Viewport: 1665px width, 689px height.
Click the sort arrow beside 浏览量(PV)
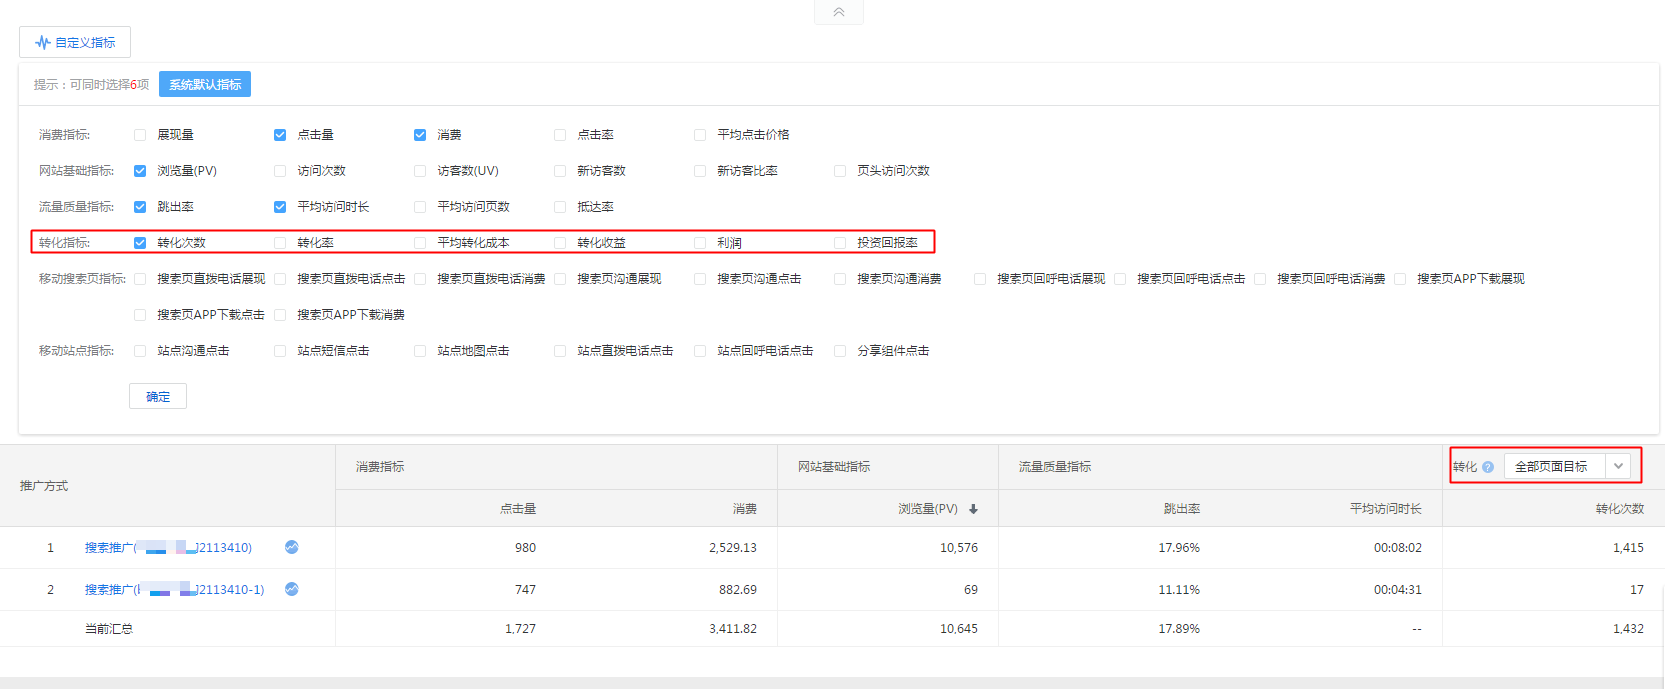pos(973,509)
